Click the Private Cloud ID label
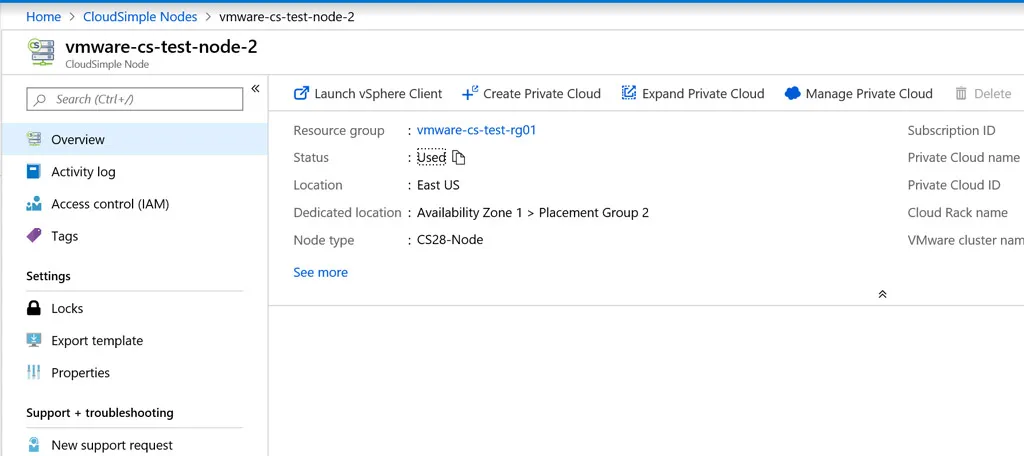Screen dimensions: 1024x456 [953, 185]
